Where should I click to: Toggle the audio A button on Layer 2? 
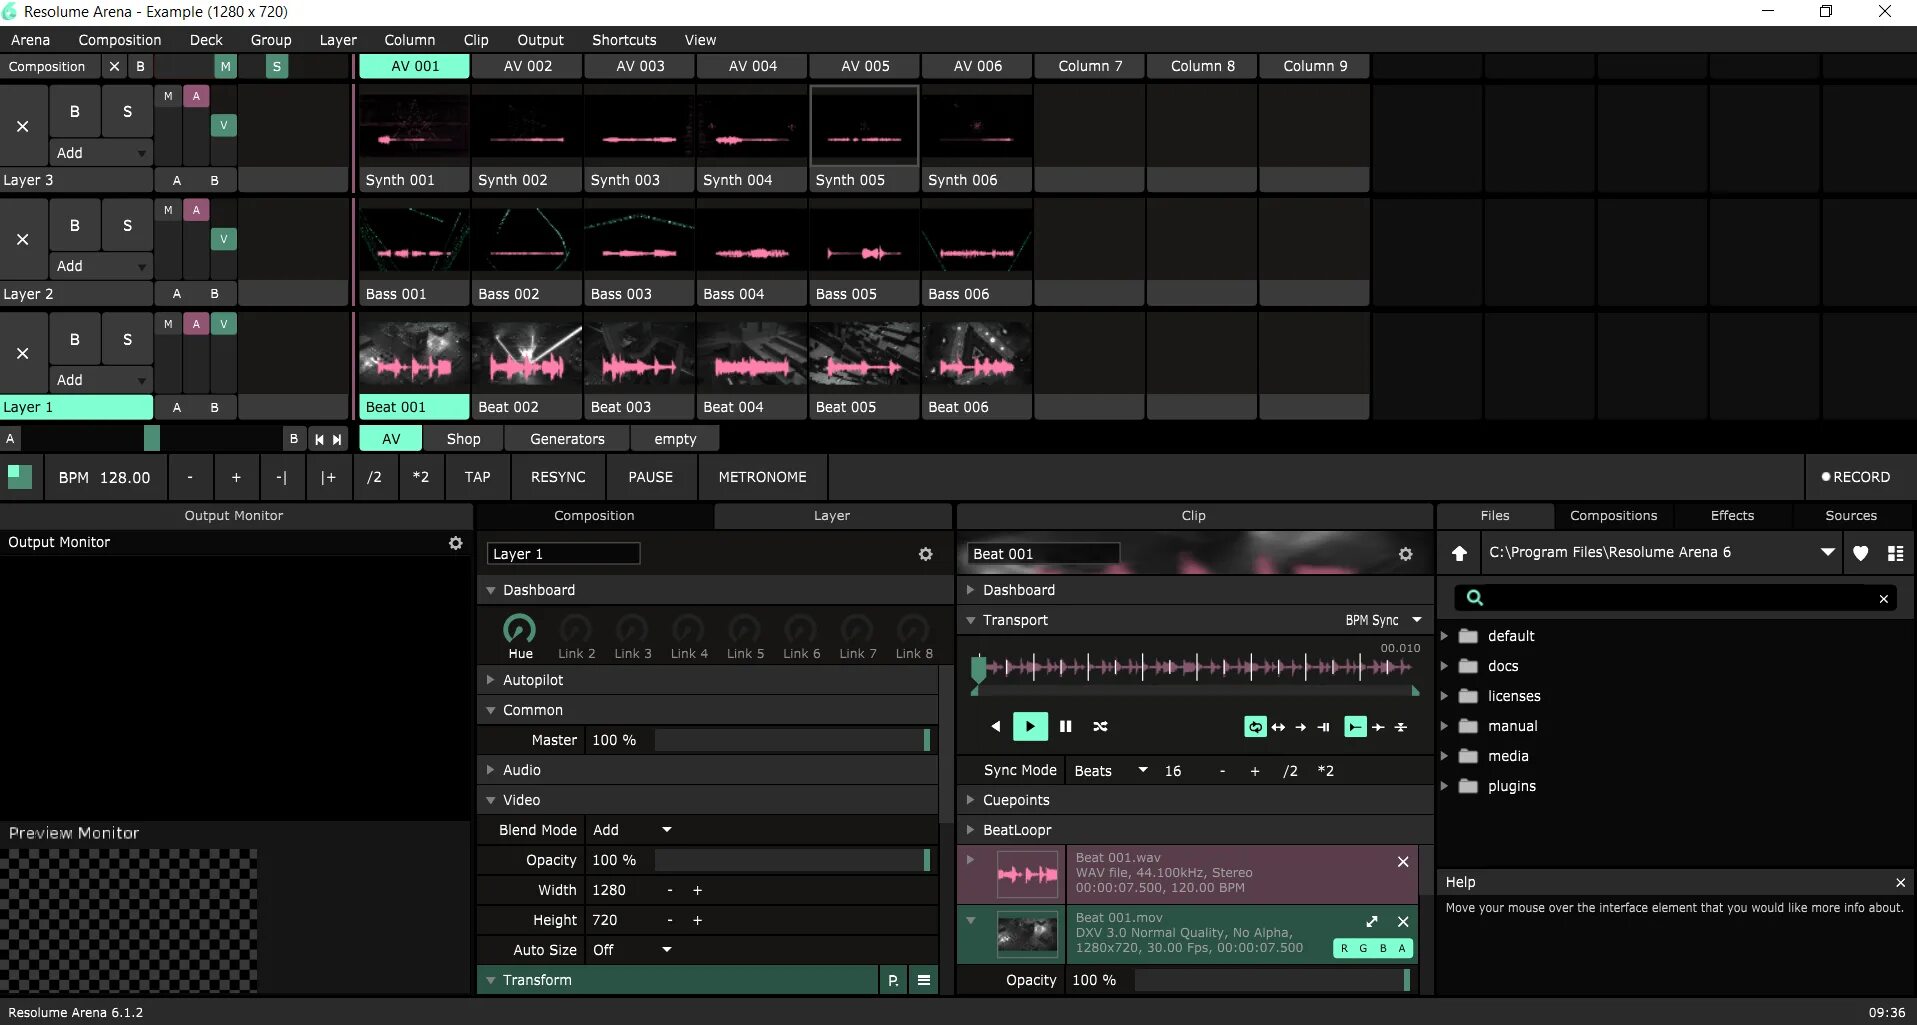(x=196, y=210)
